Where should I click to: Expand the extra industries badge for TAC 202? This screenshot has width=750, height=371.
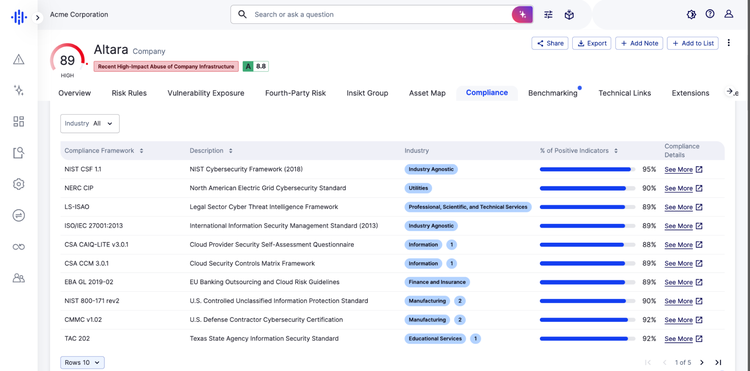tap(475, 338)
